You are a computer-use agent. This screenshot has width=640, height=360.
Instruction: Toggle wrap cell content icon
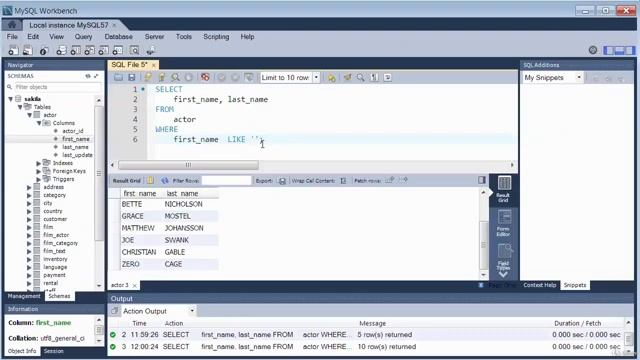click(x=343, y=180)
